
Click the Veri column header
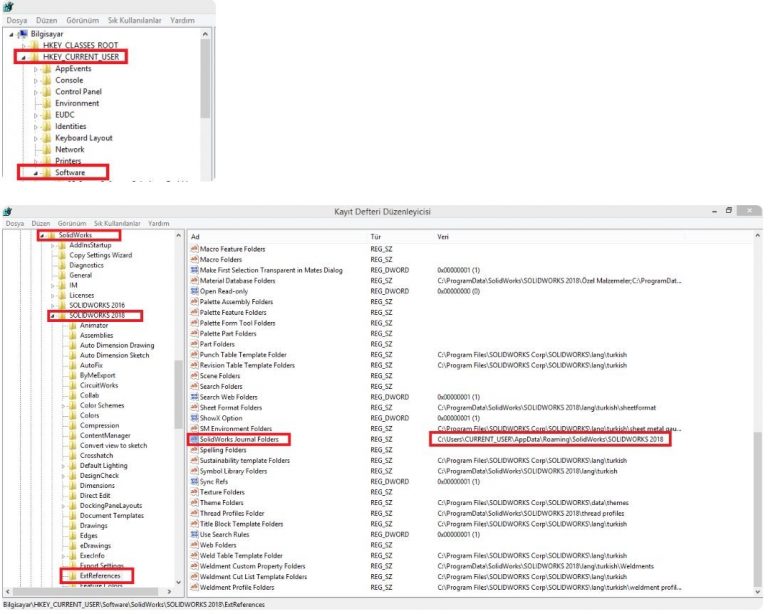coord(443,236)
